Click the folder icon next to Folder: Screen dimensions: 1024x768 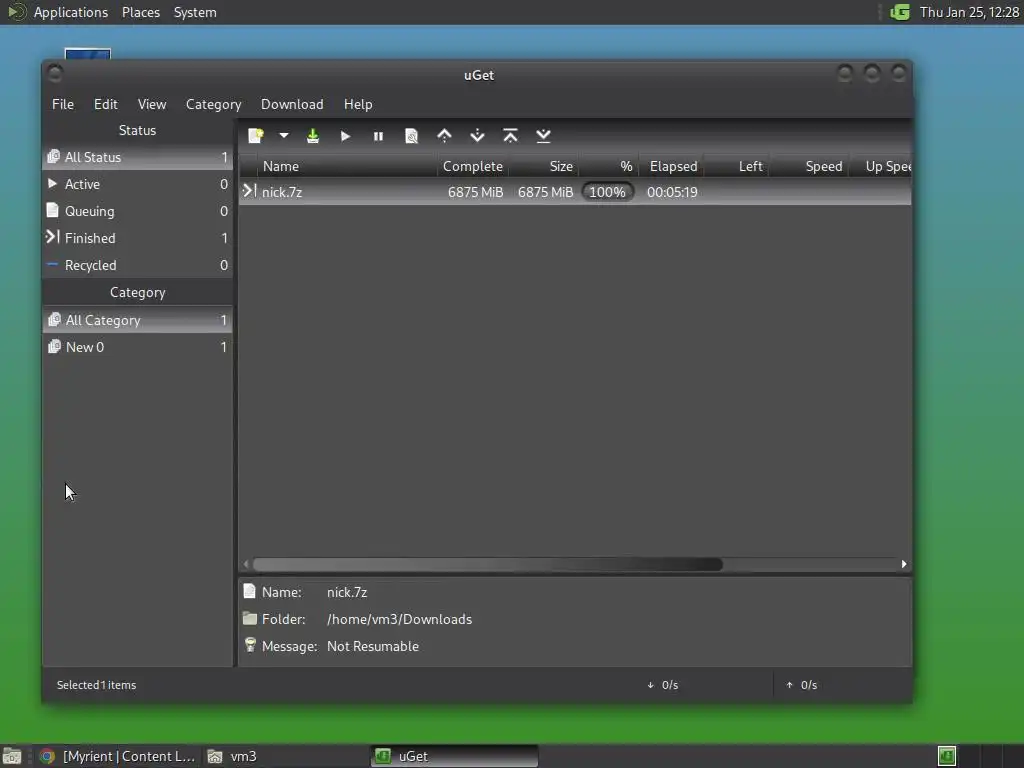tap(249, 618)
